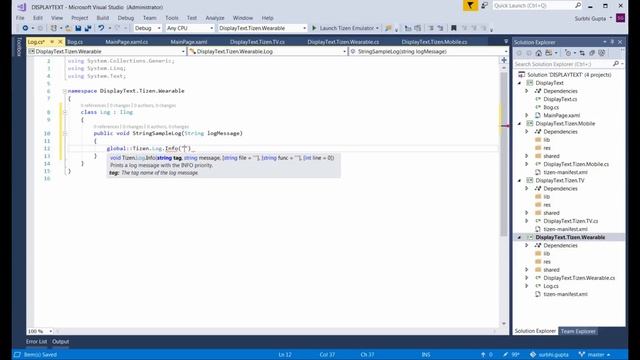Click the Quick Launch magnifier icon
Screen dimensions: 640x360
coord(578,5)
